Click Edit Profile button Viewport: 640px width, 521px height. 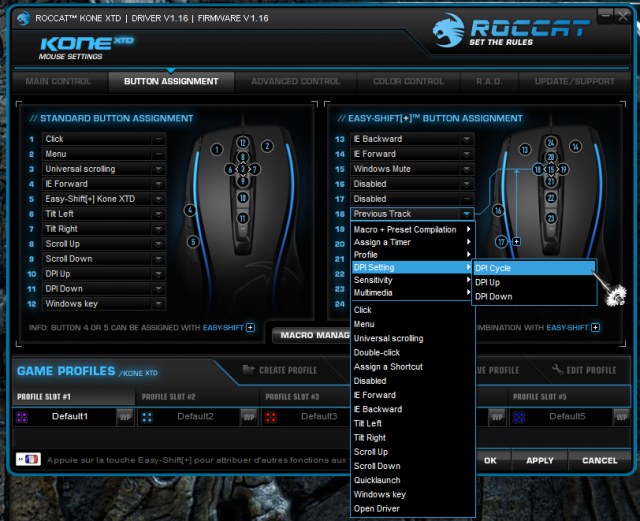(x=584, y=370)
